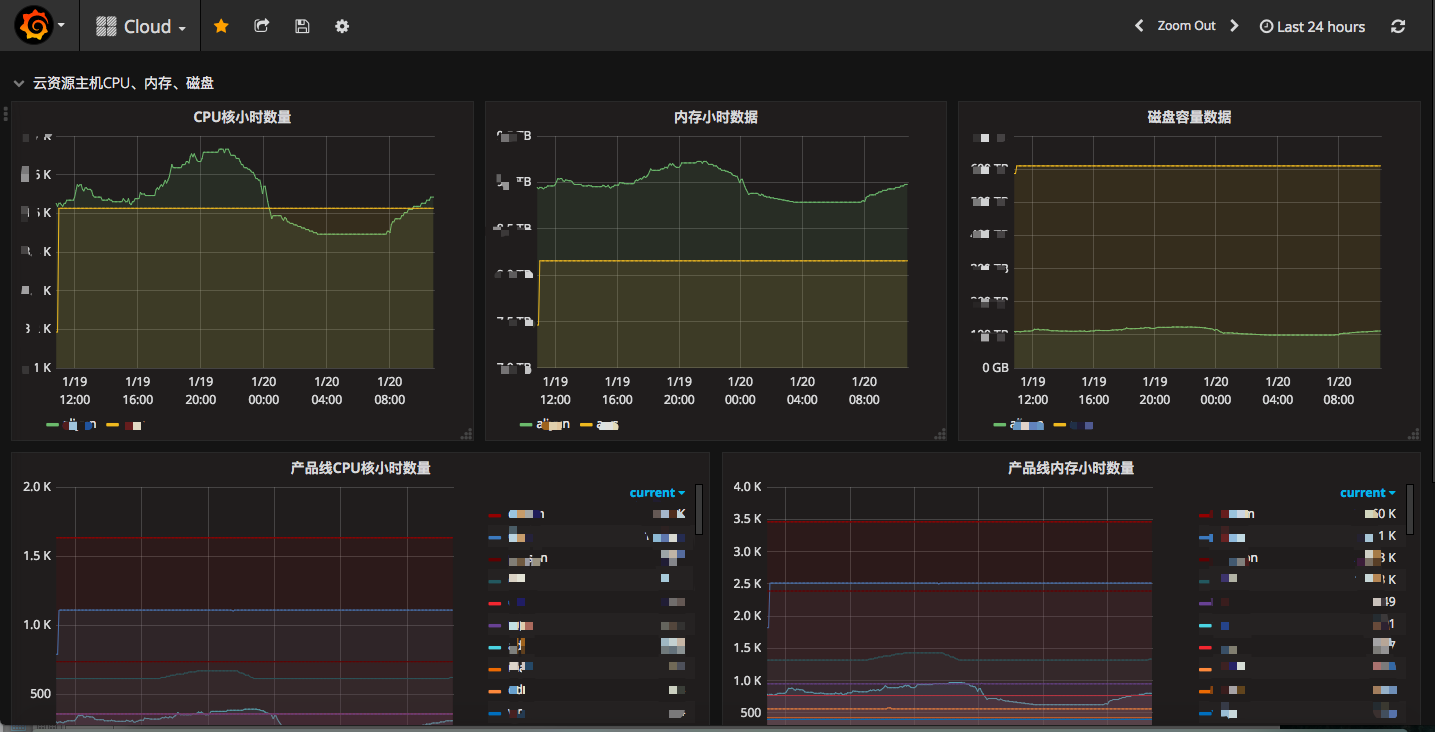
Task: Open the 产品线内存小时数量 panel title menu
Action: (1071, 467)
